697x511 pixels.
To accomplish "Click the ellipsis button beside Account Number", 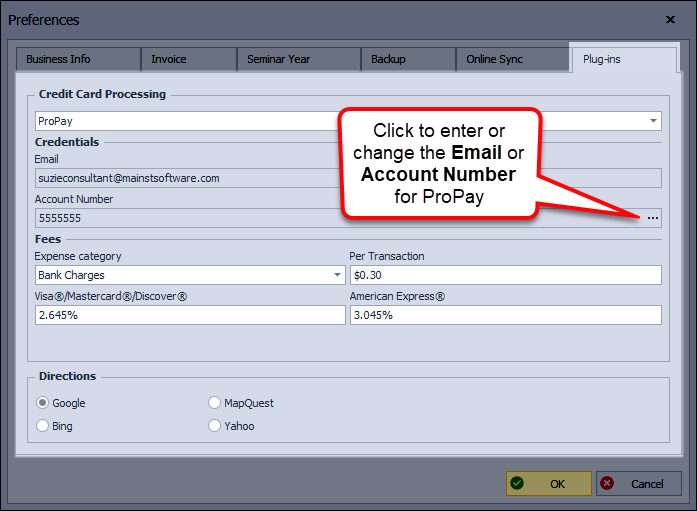I will click(x=652, y=218).
